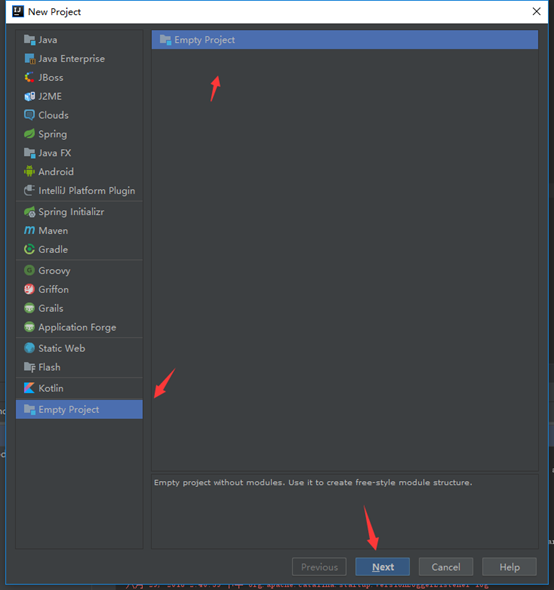
Task: Click the Java folder icon
Action: coord(29,40)
